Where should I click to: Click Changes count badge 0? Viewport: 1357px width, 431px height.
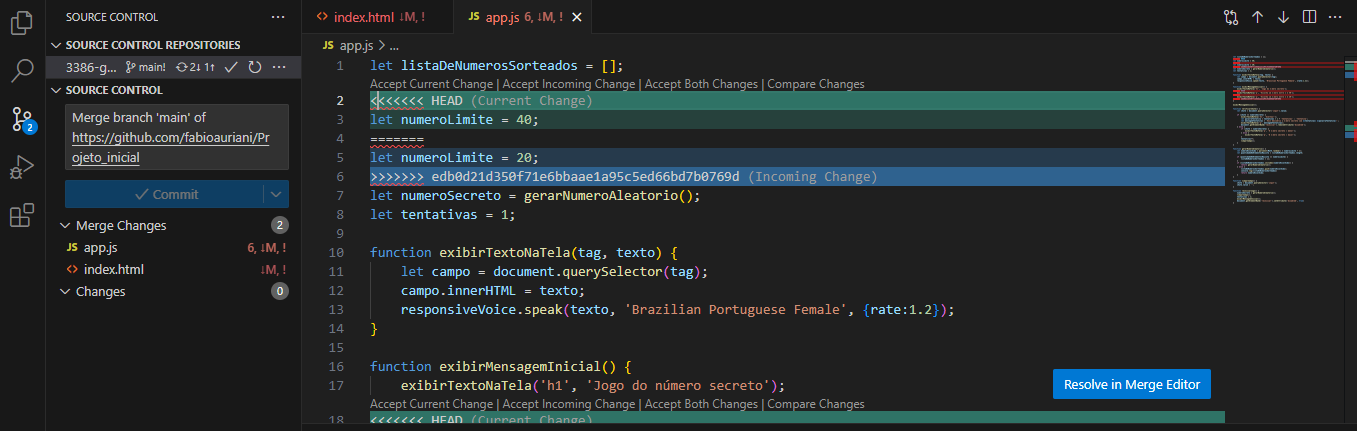coord(280,292)
